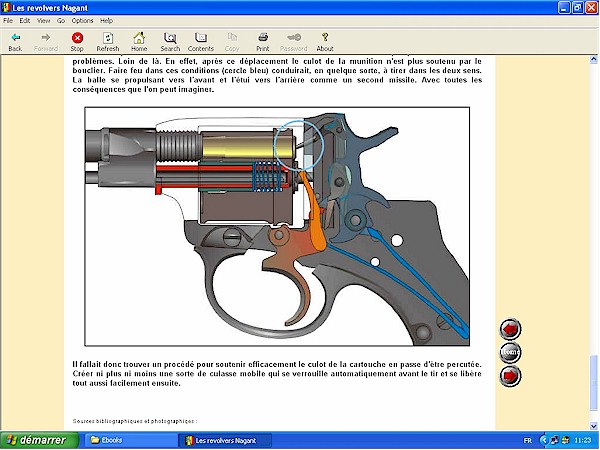Print the current page
The image size is (600, 450).
262,42
